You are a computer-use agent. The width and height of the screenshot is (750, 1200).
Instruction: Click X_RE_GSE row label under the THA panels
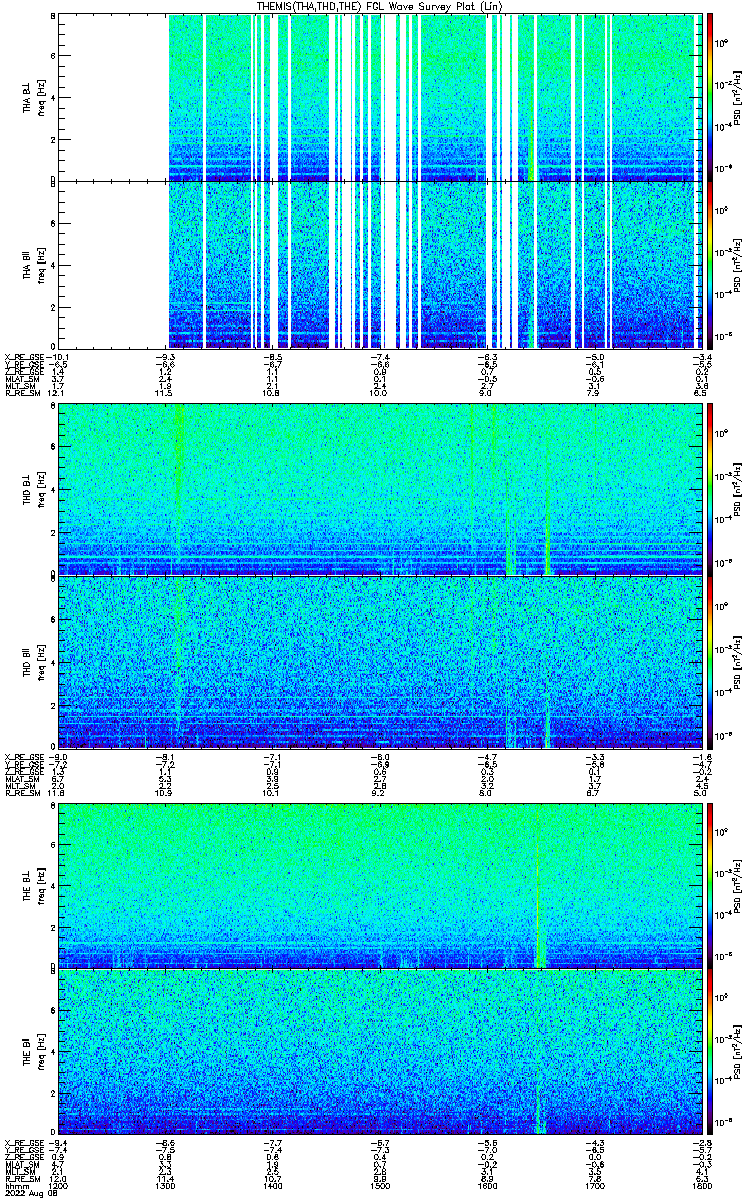[x=24, y=356]
